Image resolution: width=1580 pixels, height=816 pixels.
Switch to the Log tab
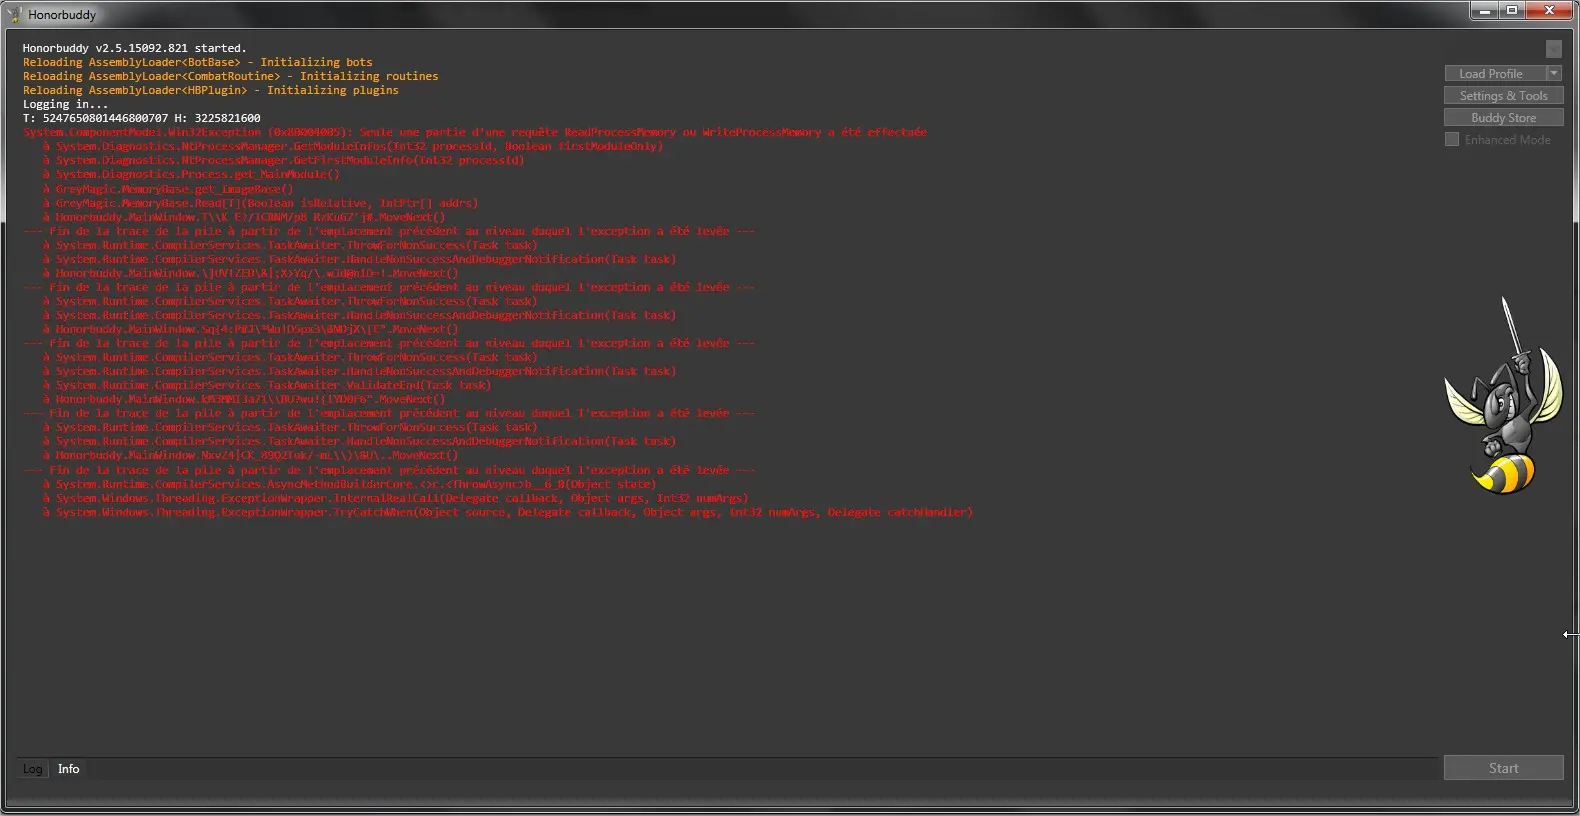click(33, 769)
